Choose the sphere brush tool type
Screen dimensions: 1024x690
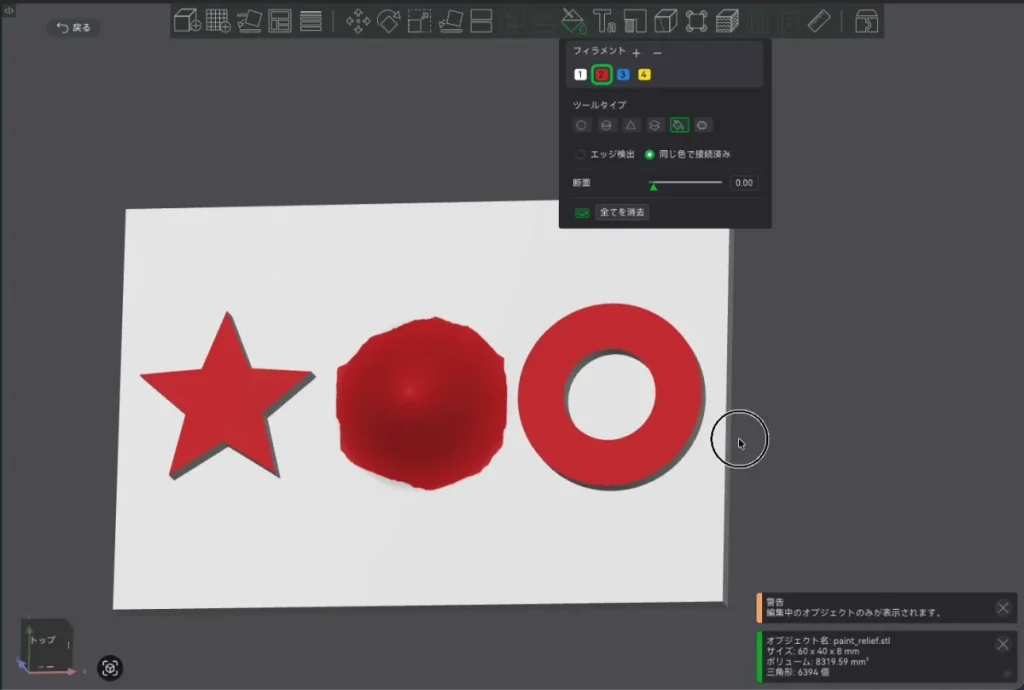[x=606, y=125]
